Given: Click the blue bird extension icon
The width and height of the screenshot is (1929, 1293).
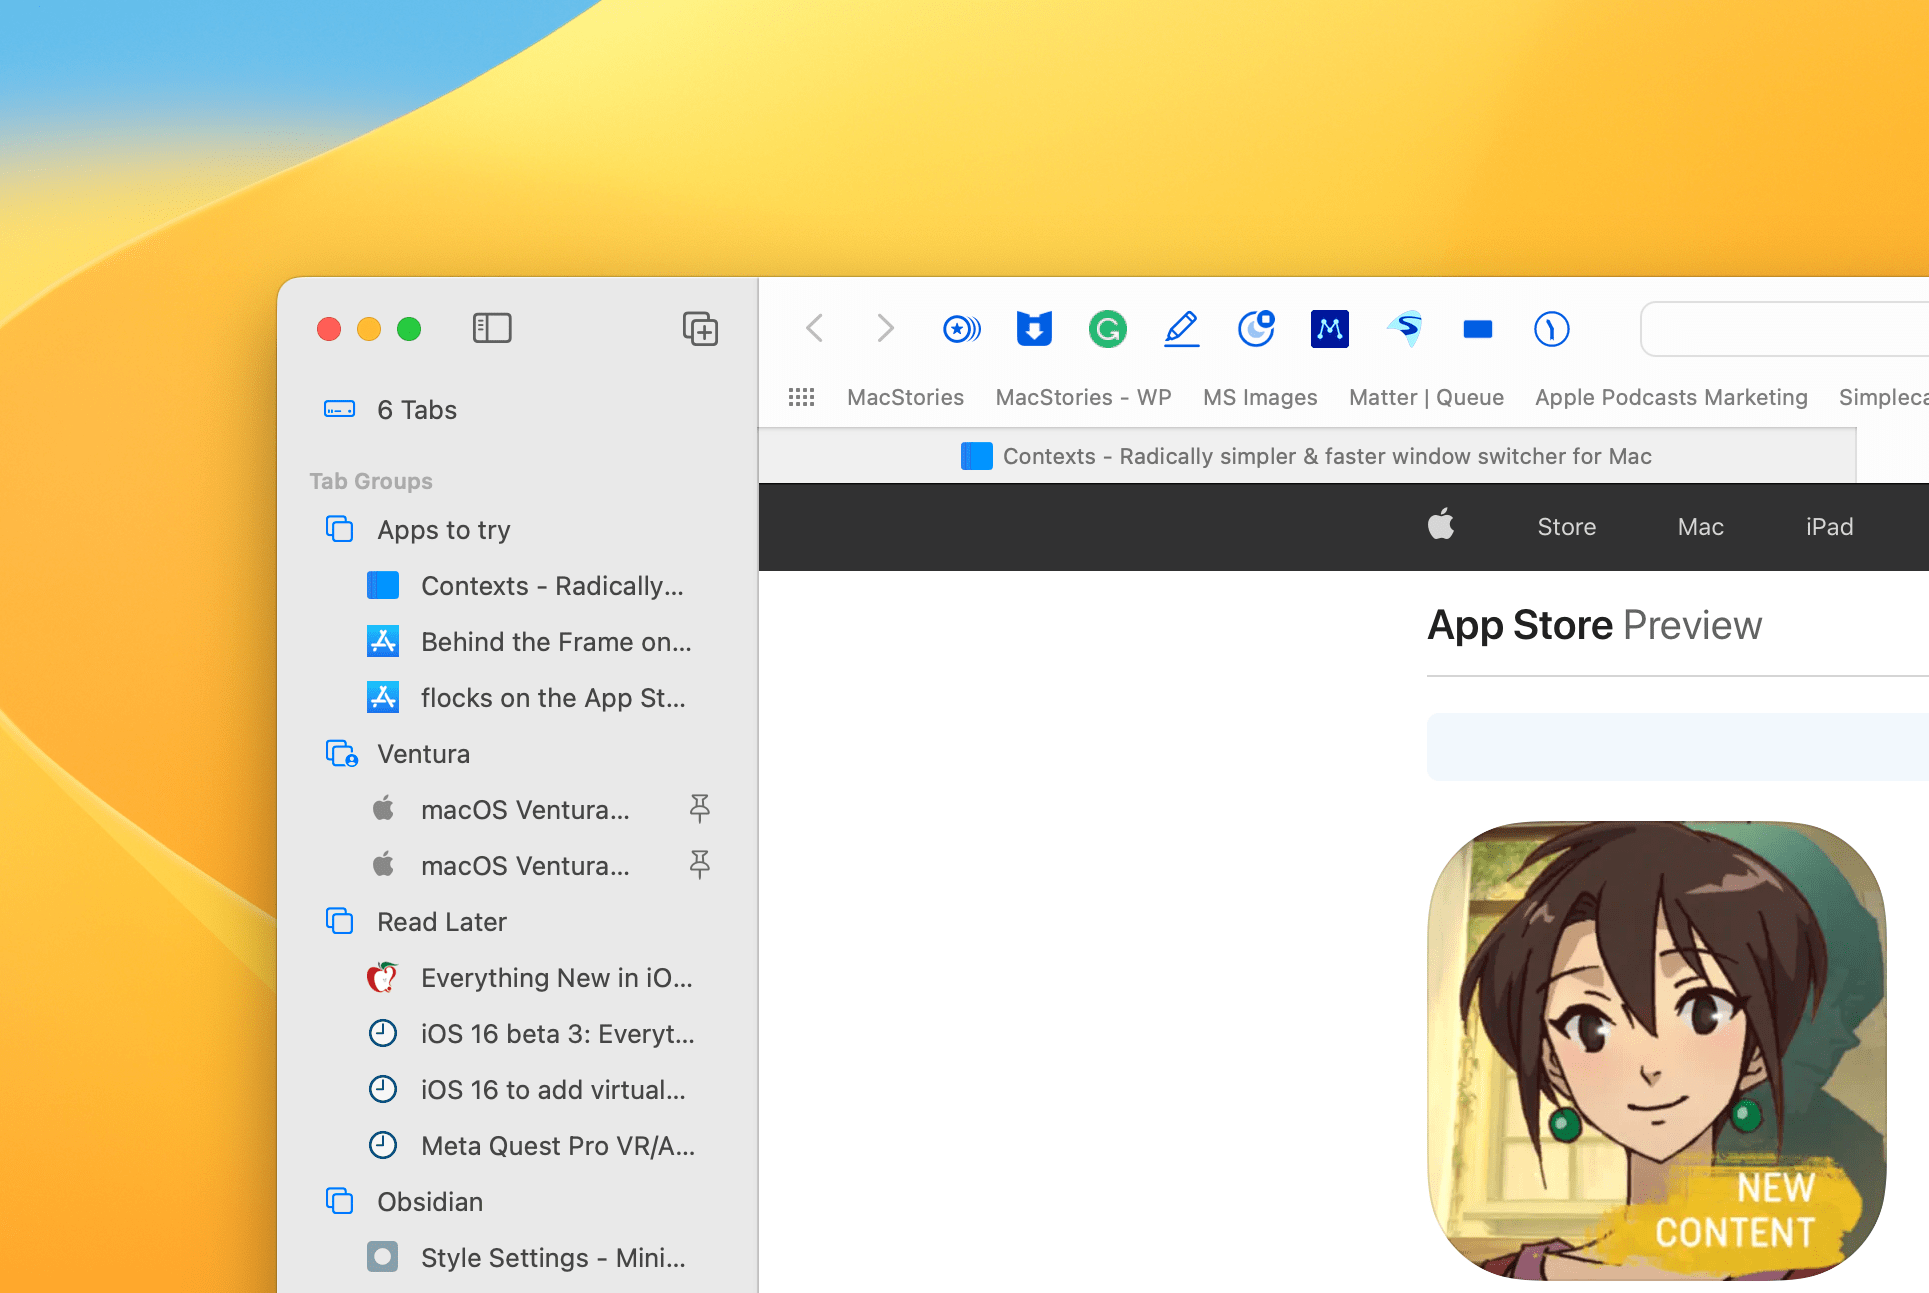Looking at the screenshot, I should tap(1404, 328).
